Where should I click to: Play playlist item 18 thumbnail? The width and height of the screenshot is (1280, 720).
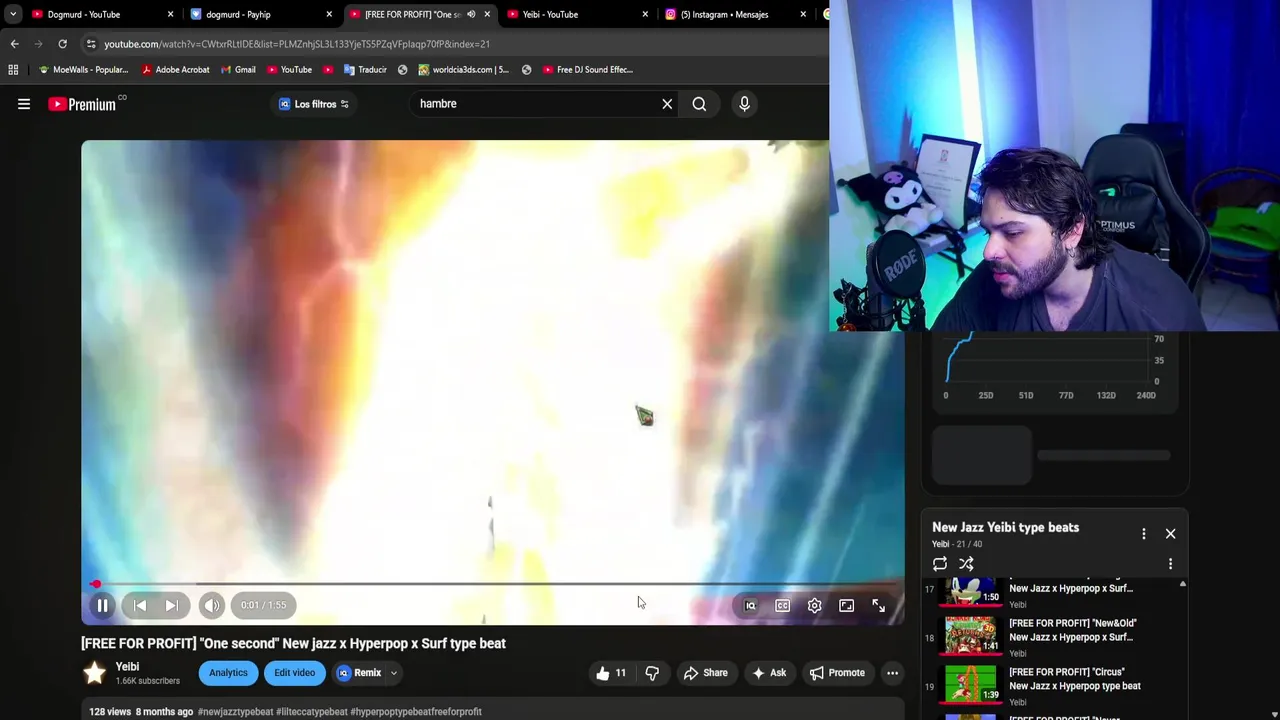coord(971,637)
